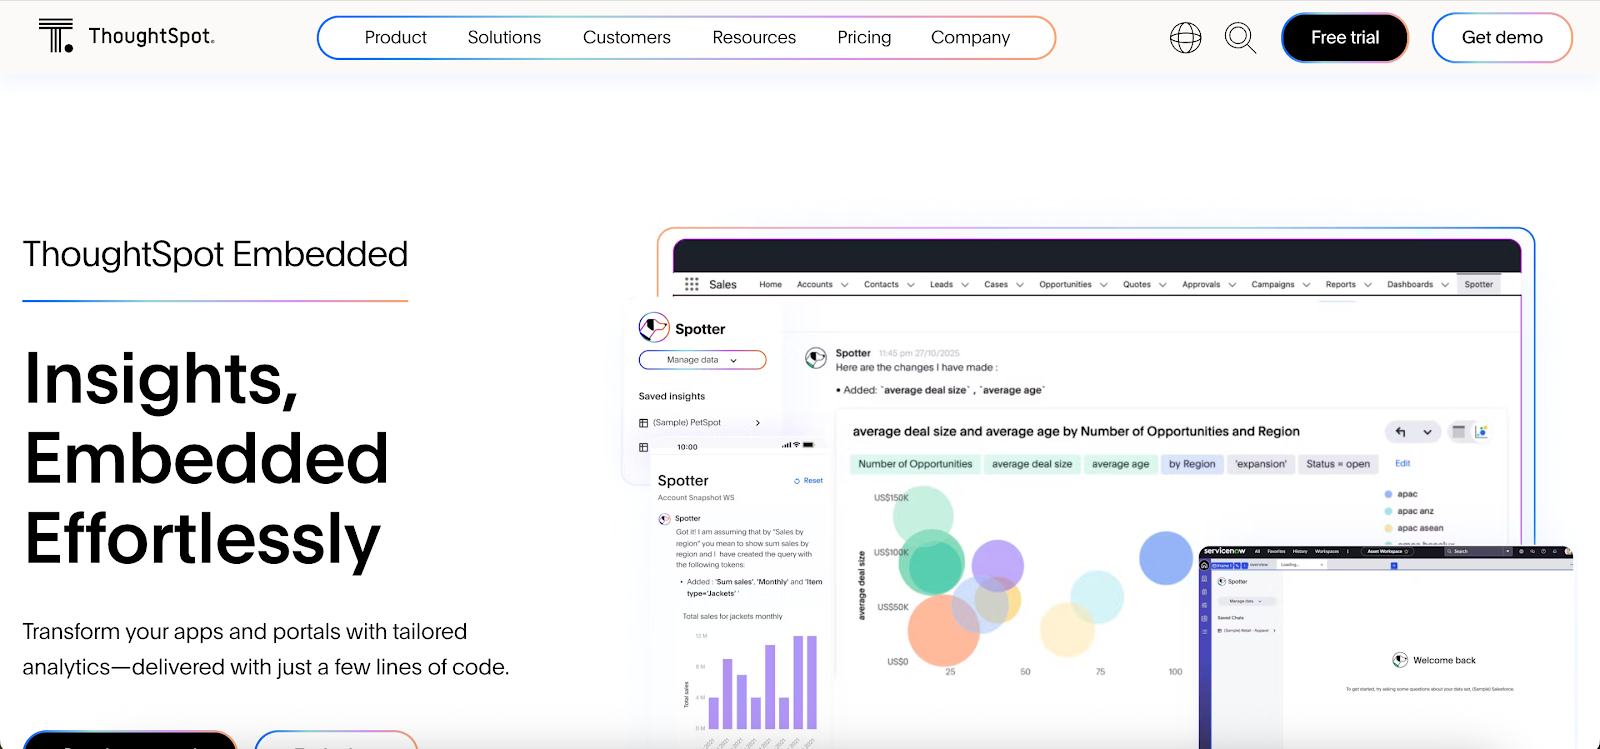Click the purple bubble in the chart
1600x749 pixels.
click(997, 565)
